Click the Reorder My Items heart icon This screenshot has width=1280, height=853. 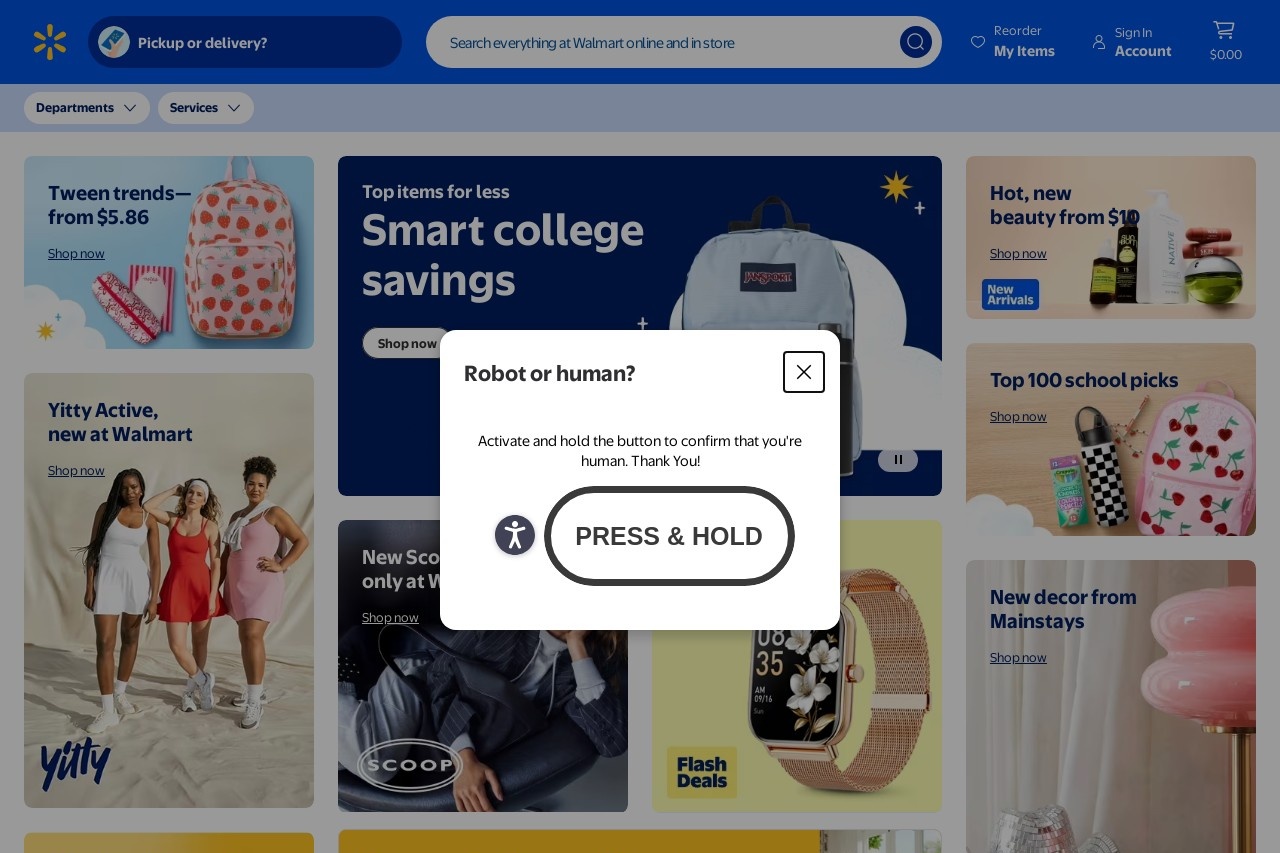(978, 42)
